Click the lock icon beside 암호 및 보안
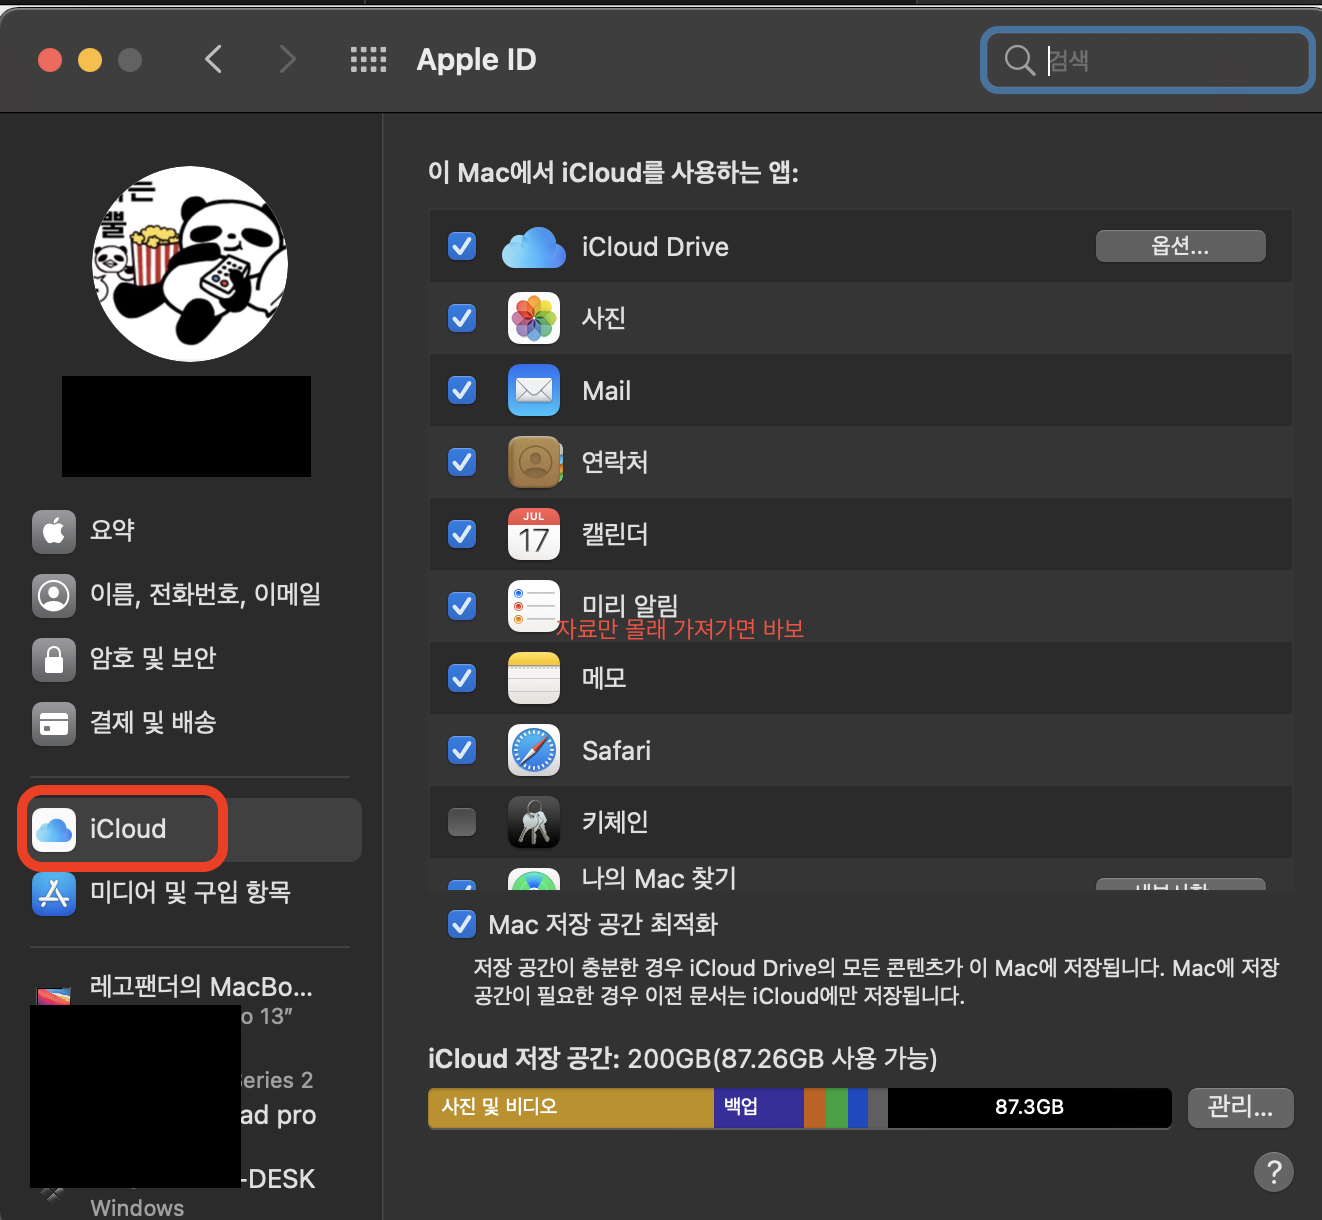This screenshot has height=1220, width=1322. click(x=54, y=659)
